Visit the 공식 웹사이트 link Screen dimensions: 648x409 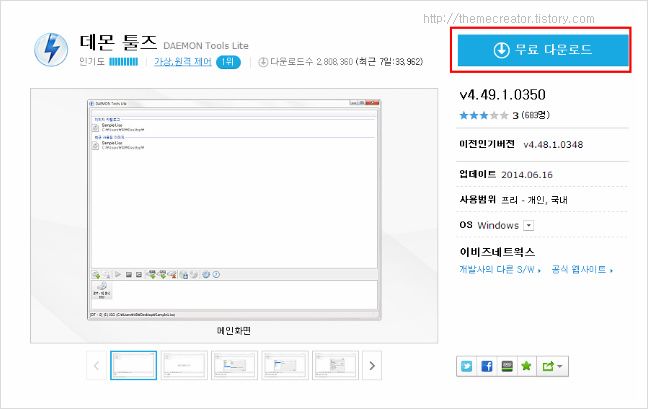coord(582,270)
